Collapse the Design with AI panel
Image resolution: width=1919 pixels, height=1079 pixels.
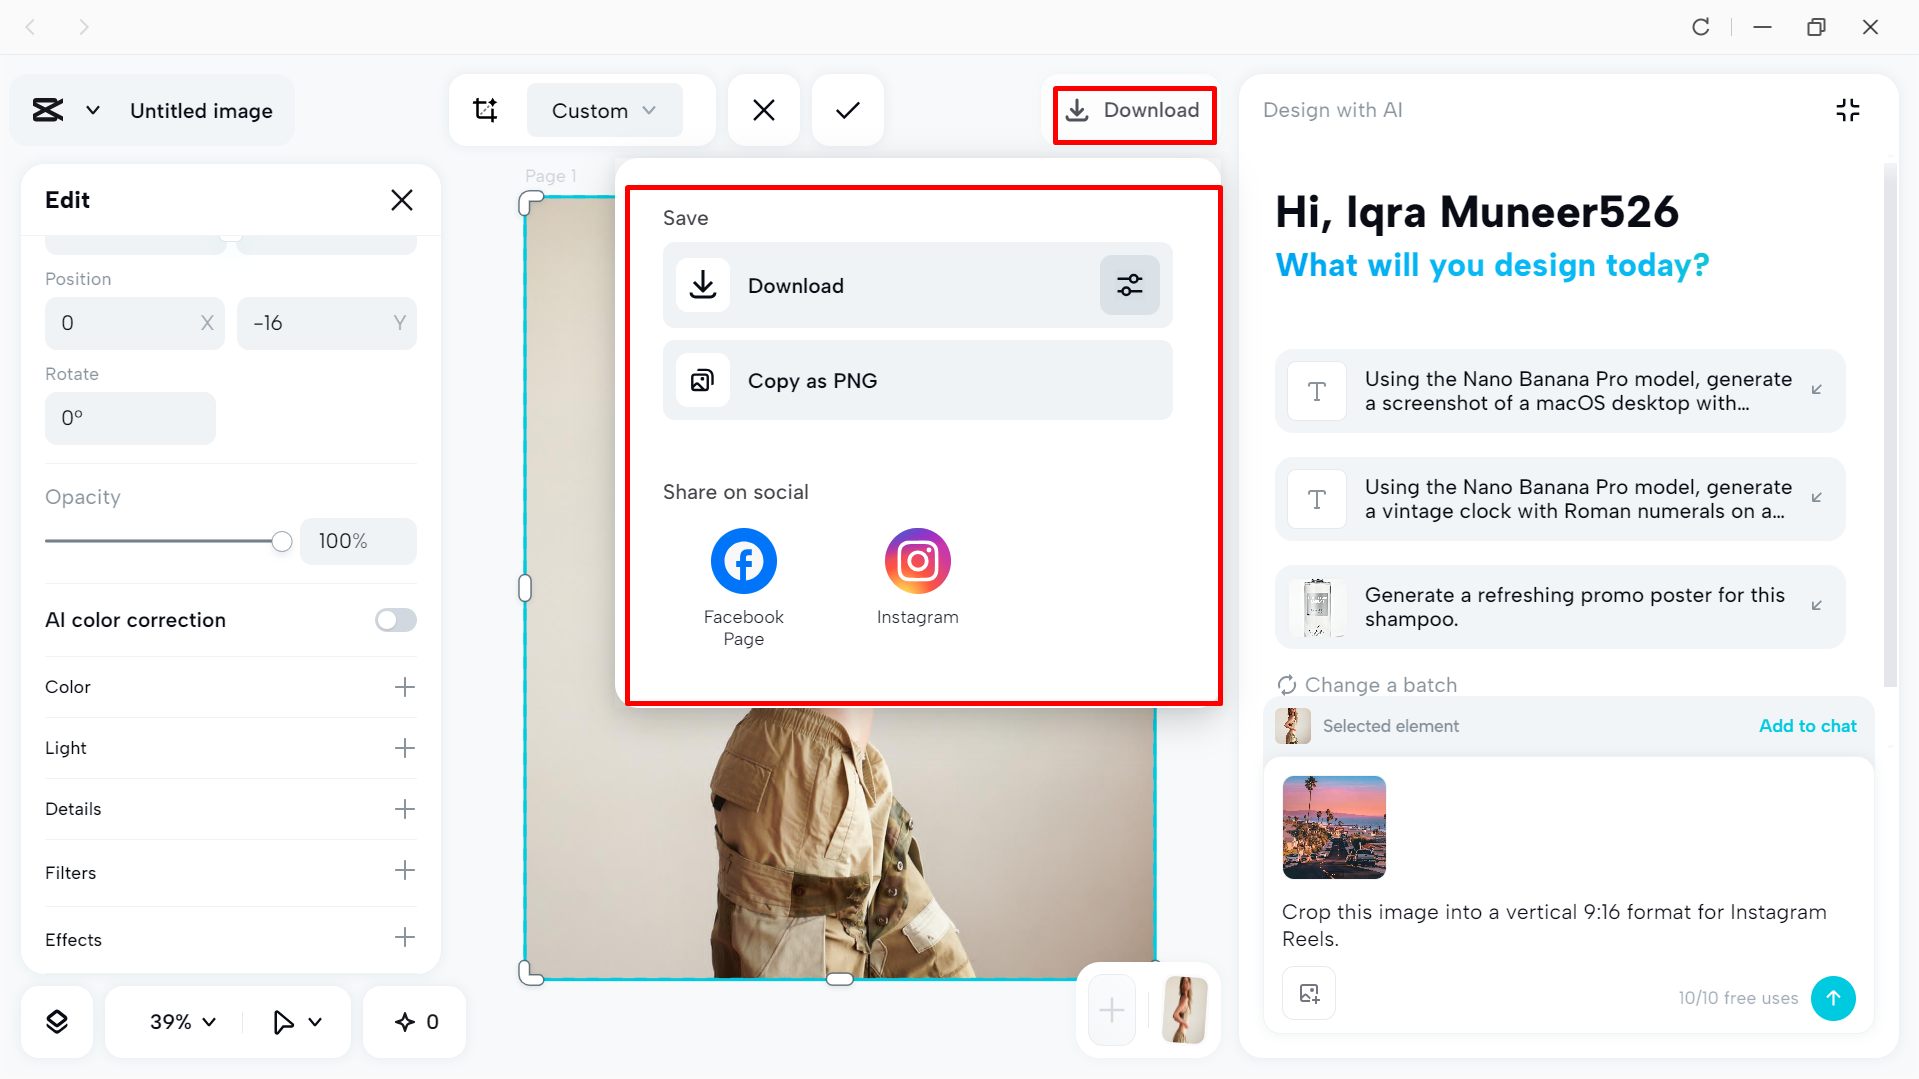1847,110
